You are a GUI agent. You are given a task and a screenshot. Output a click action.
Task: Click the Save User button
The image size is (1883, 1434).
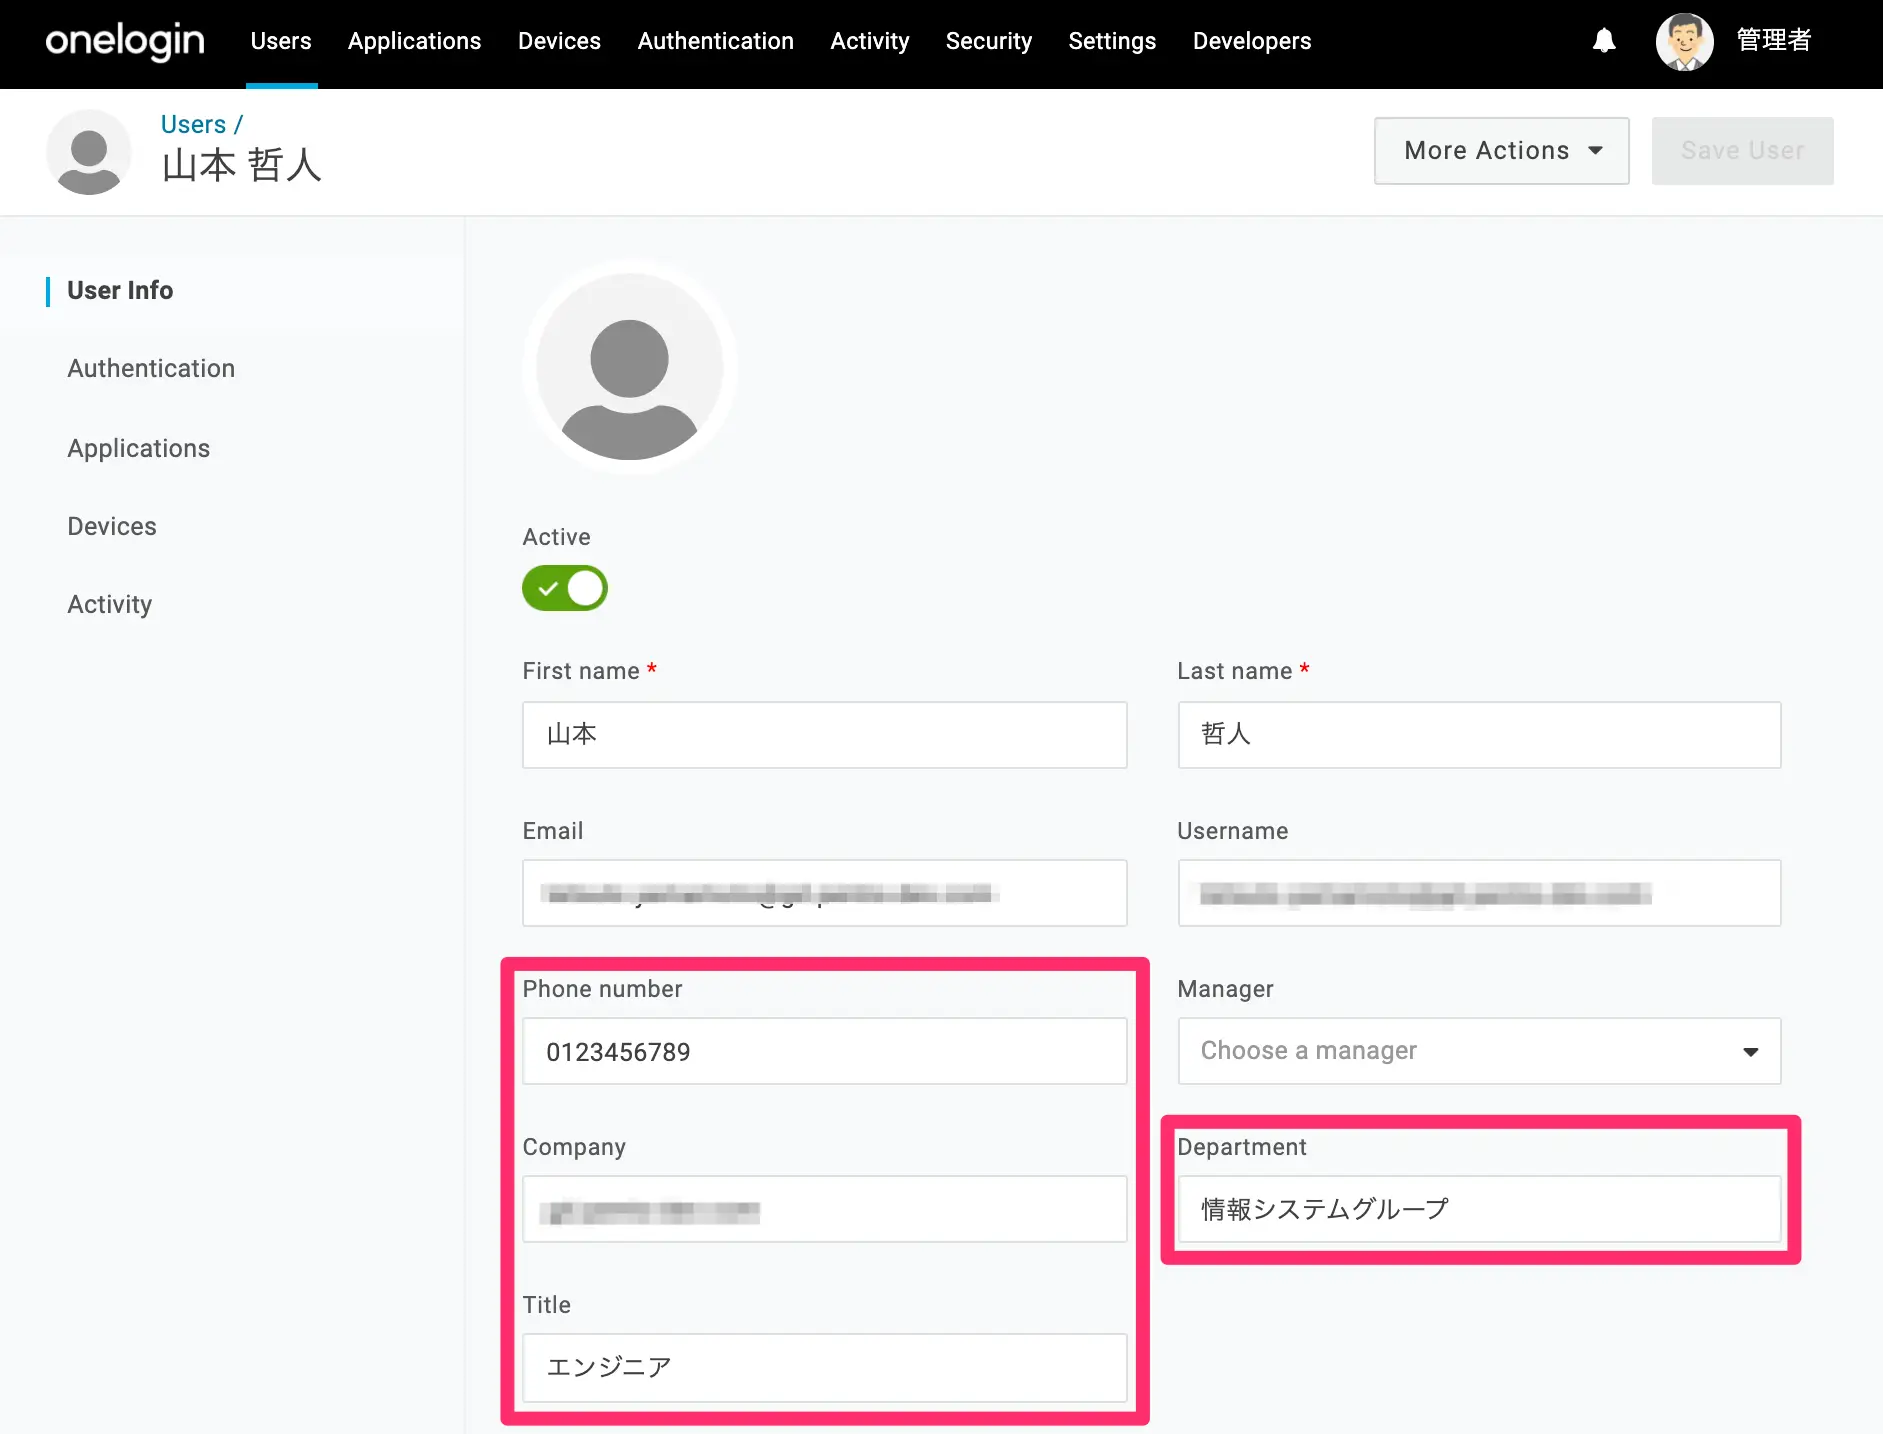click(1742, 151)
